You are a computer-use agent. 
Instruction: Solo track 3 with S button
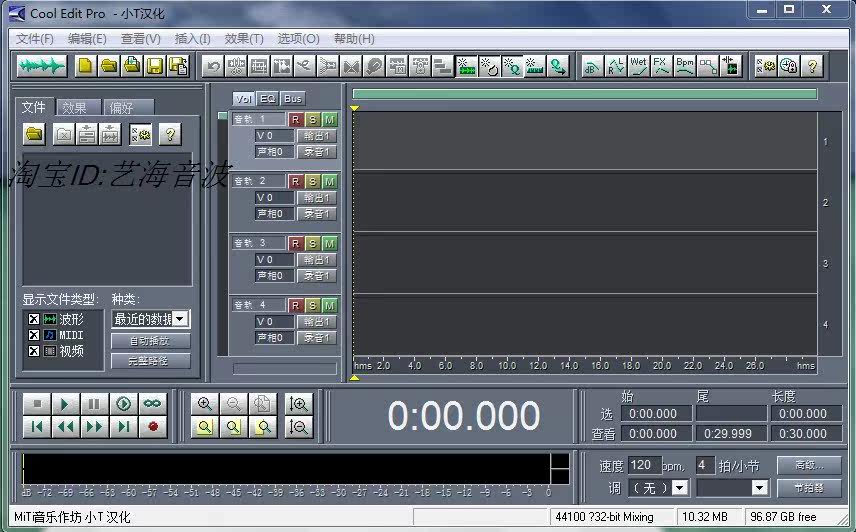pyautogui.click(x=312, y=243)
